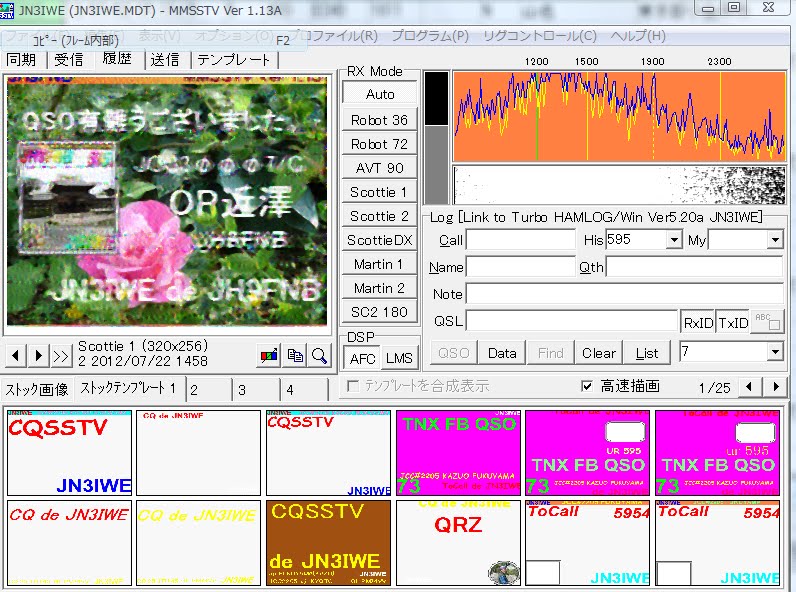Image resolution: width=796 pixels, height=592 pixels.
Task: Select Scottie 2 RX mode
Action: coord(380,216)
